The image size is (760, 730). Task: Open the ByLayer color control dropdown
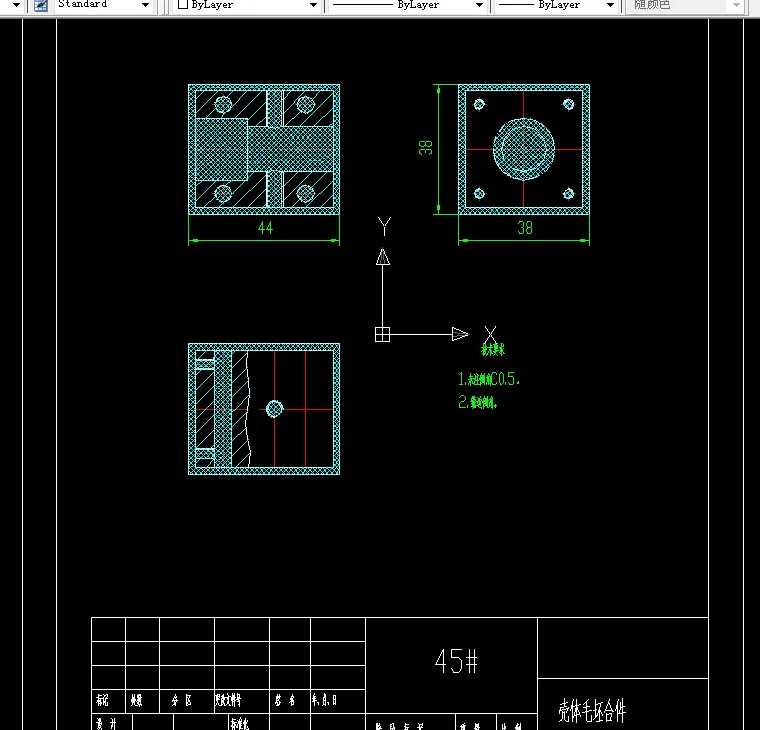pyautogui.click(x=247, y=5)
